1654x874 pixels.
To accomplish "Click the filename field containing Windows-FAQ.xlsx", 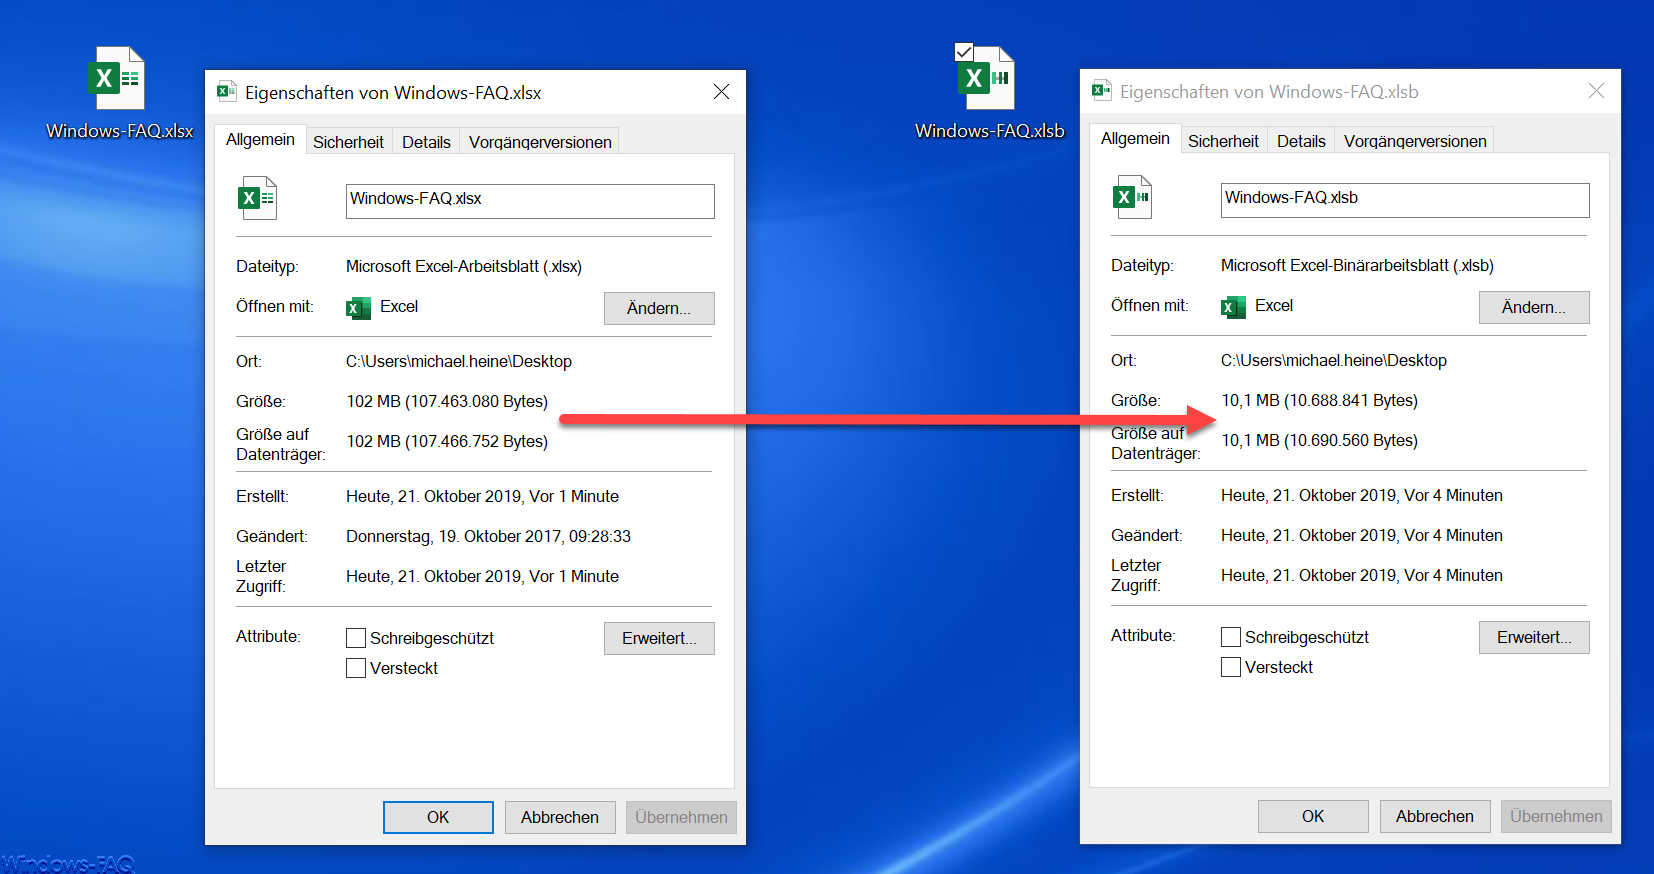I will [x=530, y=201].
